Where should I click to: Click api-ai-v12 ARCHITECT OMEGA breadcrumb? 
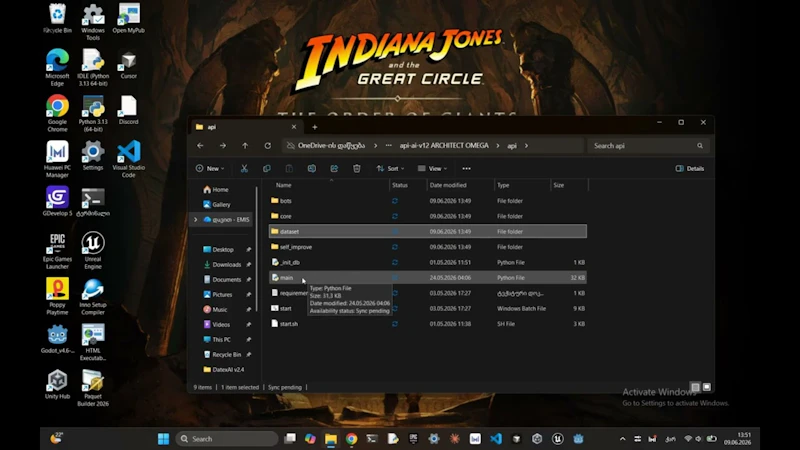(x=444, y=145)
